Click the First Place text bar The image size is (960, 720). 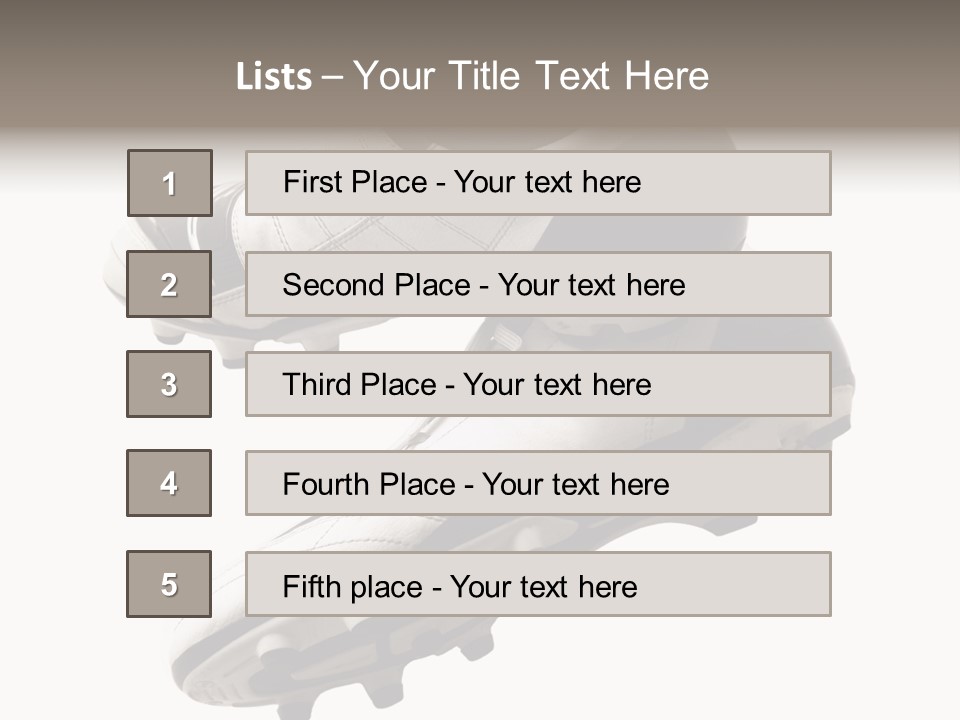pos(538,183)
